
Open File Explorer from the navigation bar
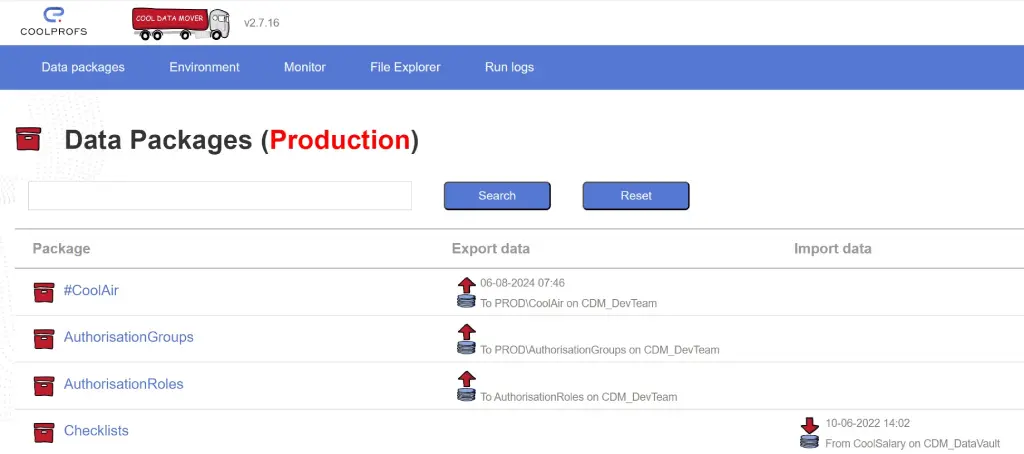405,67
